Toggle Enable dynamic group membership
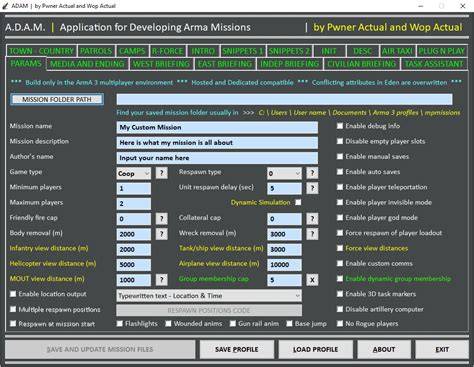 [340, 279]
